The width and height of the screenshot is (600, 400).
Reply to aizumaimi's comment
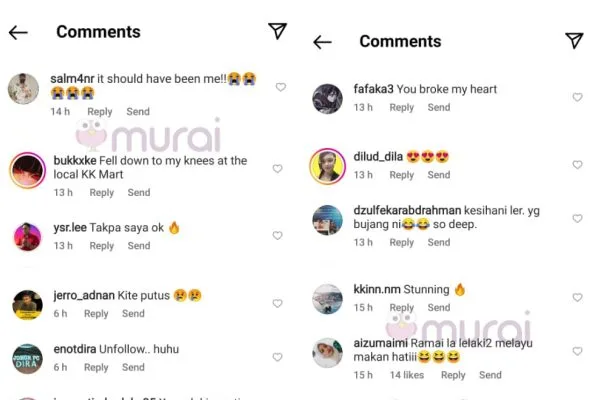coord(453,375)
